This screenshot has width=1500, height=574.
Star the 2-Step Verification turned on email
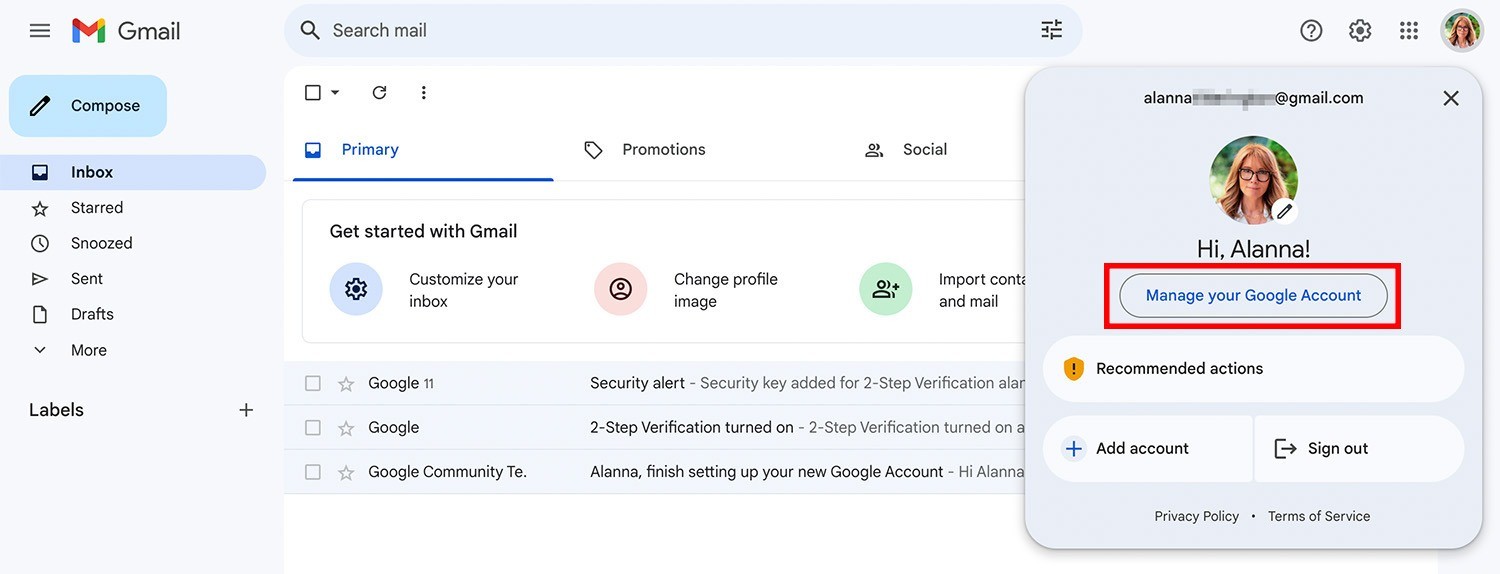click(x=346, y=428)
